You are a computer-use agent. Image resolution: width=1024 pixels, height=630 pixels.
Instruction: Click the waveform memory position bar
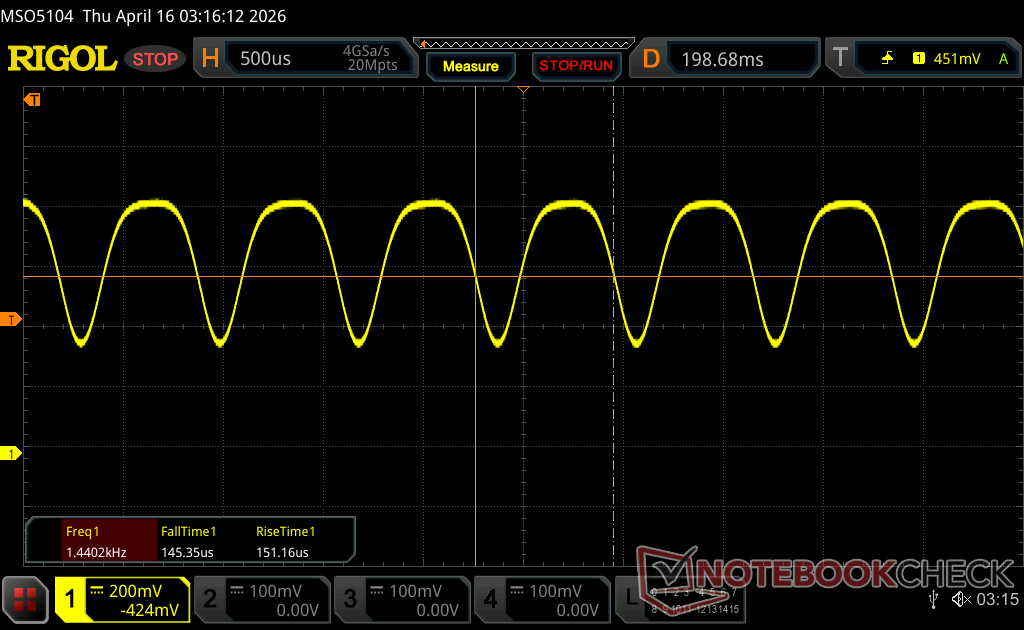point(526,43)
